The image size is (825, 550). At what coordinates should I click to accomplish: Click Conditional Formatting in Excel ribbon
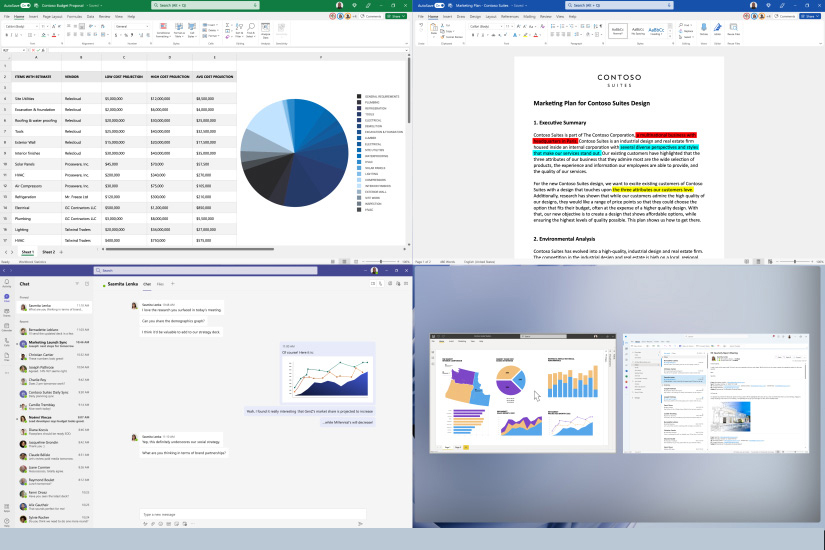click(x=163, y=29)
